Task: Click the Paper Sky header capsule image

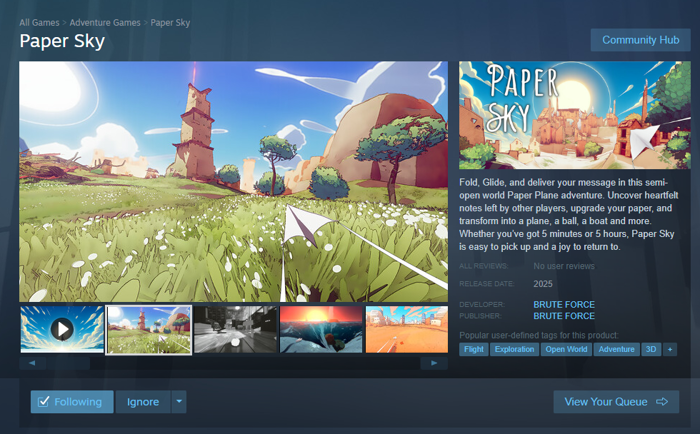Action: [575, 115]
